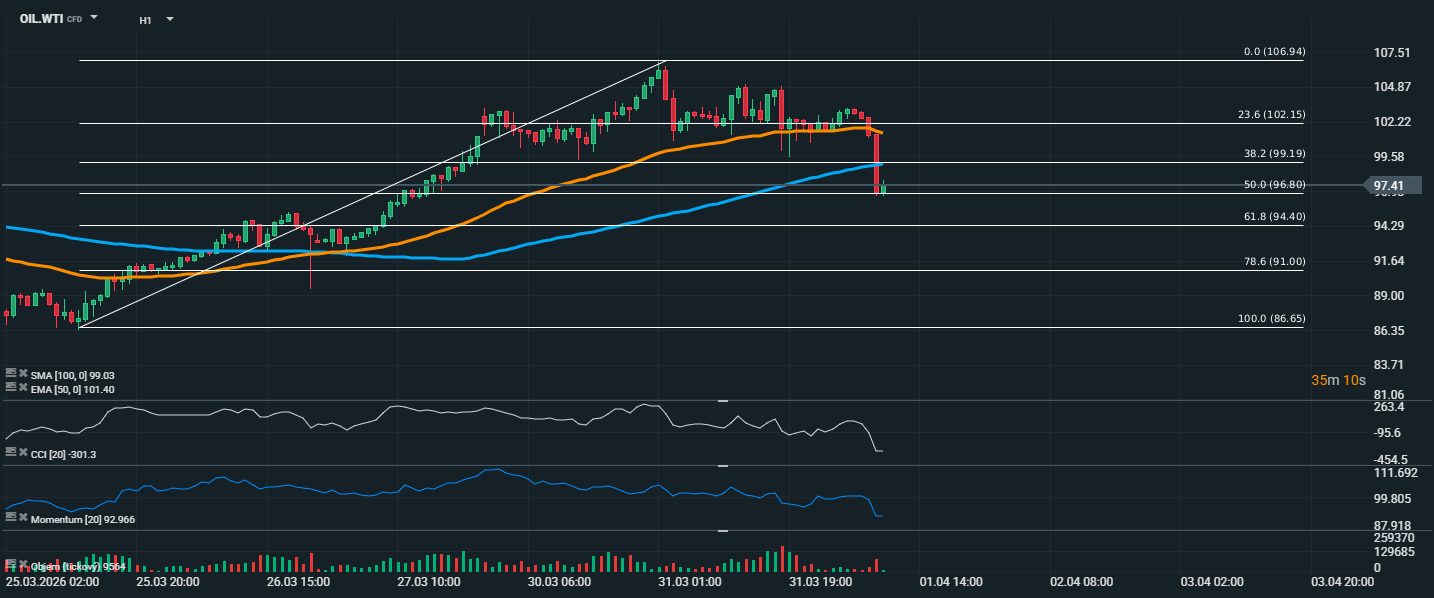Grab the resize handle above Momentum panel

click(x=723, y=466)
